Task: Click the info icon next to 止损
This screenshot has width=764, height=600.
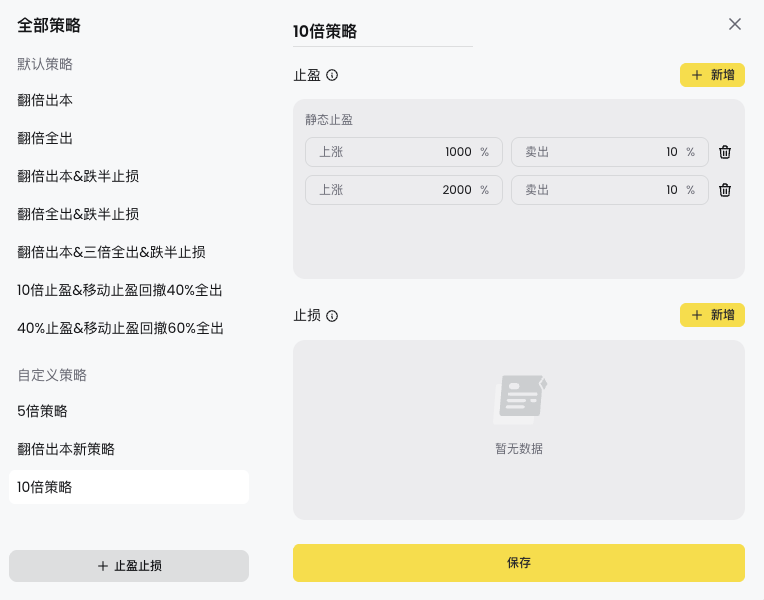Action: pos(332,316)
